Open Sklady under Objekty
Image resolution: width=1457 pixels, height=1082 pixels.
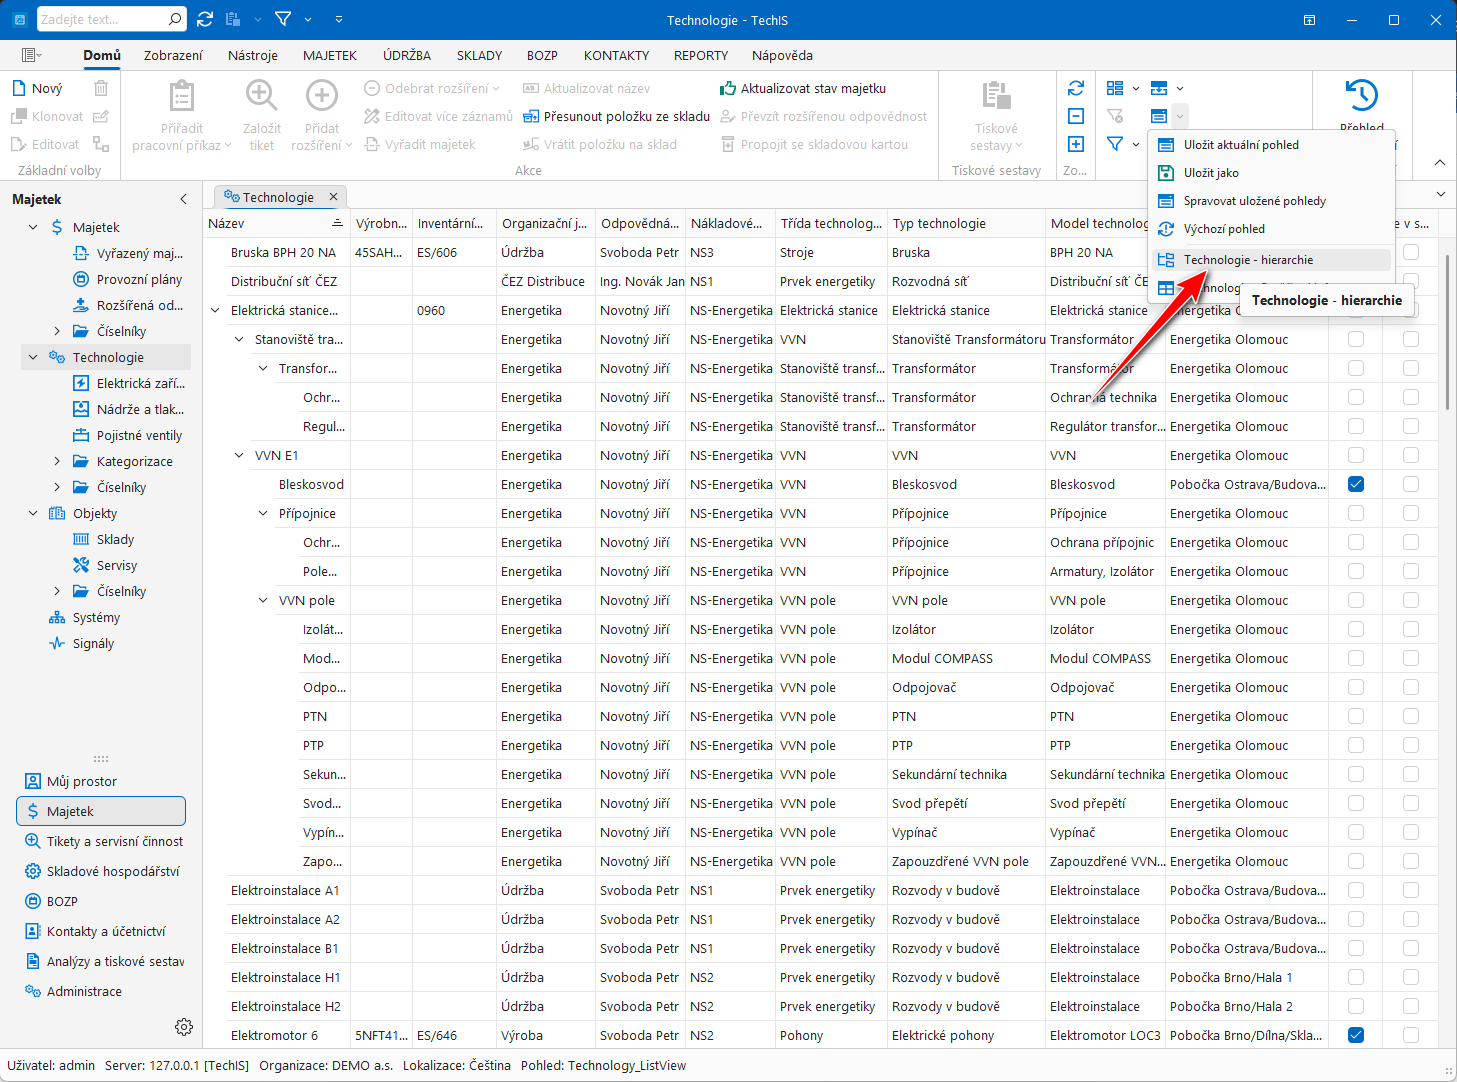pyautogui.click(x=104, y=539)
